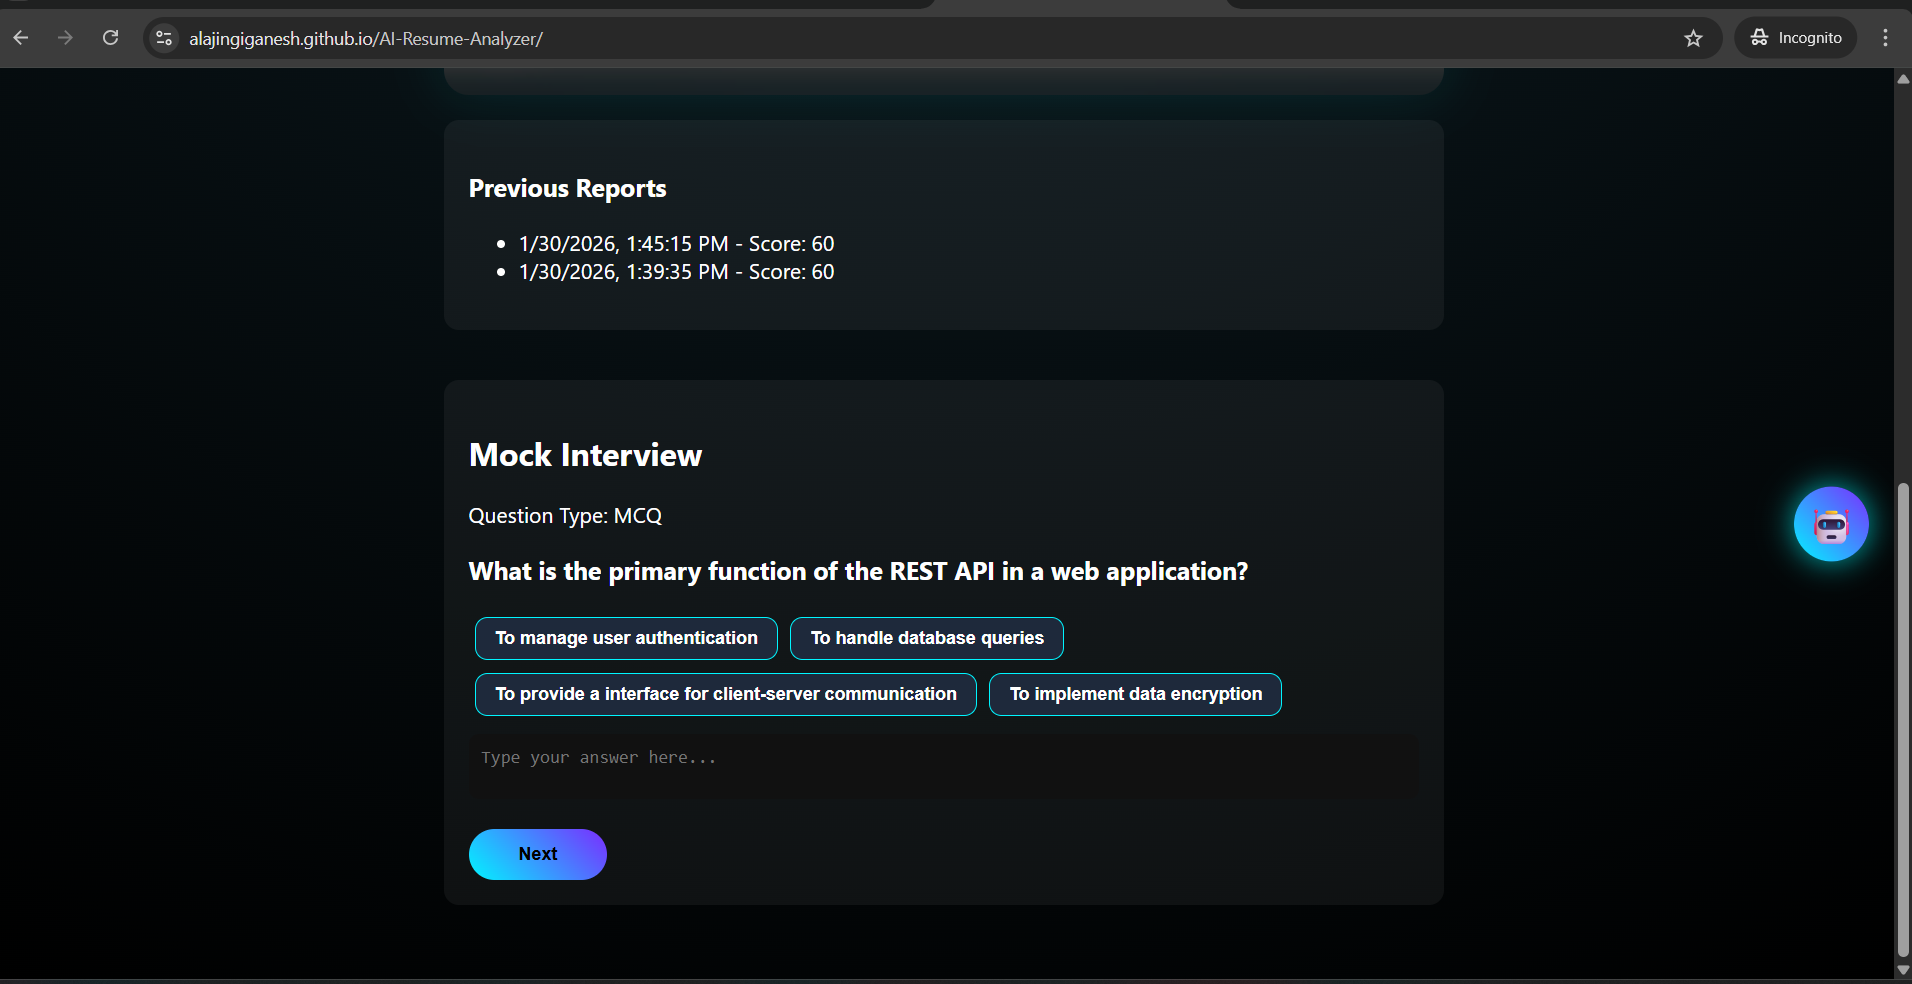Pick "To provide a interface for client-server communication"
The image size is (1912, 984).
click(x=725, y=694)
